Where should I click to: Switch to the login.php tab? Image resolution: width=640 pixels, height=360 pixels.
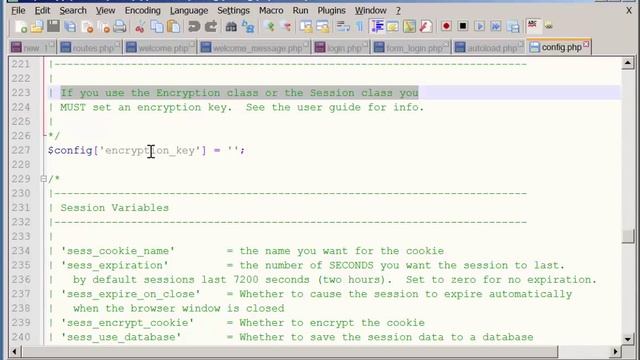[x=341, y=48]
